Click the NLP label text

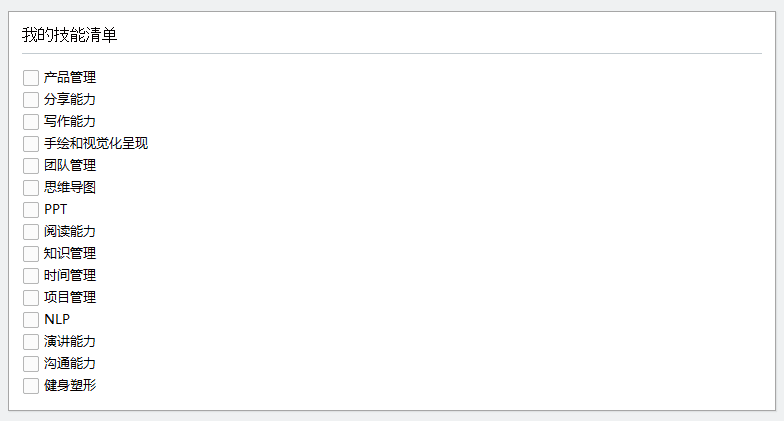pos(57,320)
